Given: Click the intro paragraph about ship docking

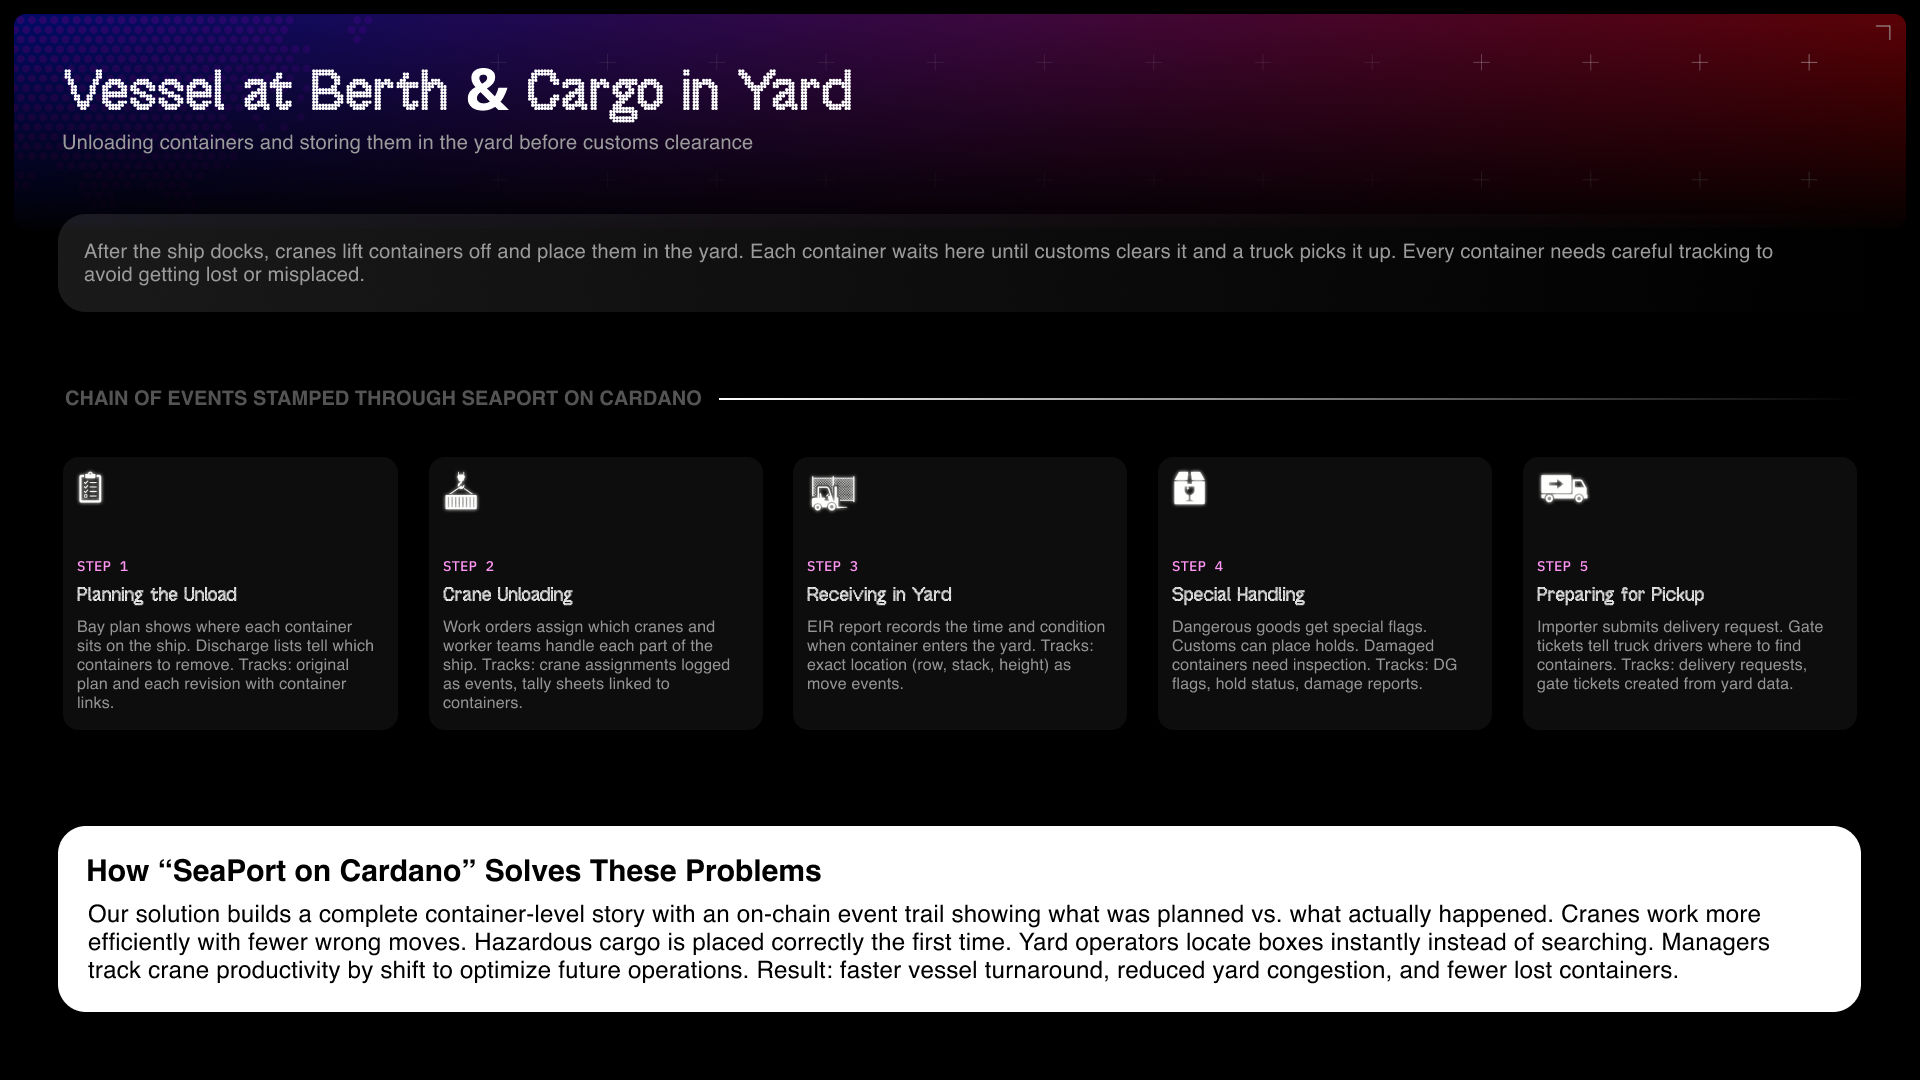Looking at the screenshot, I should pyautogui.click(x=928, y=262).
